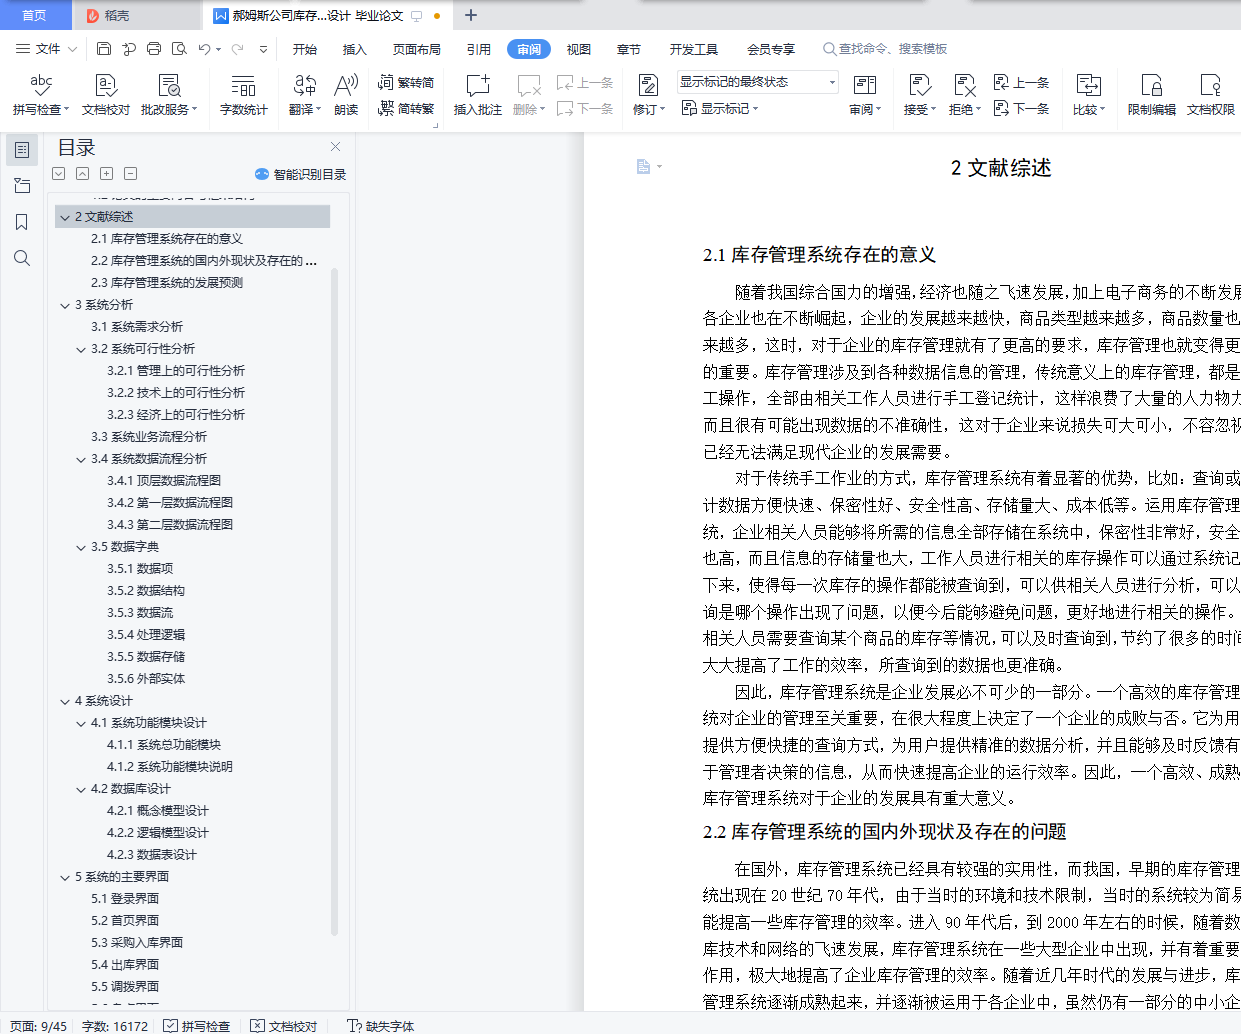This screenshot has width=1241, height=1034.
Task: Open a new tab with plus button
Action: pos(471,15)
